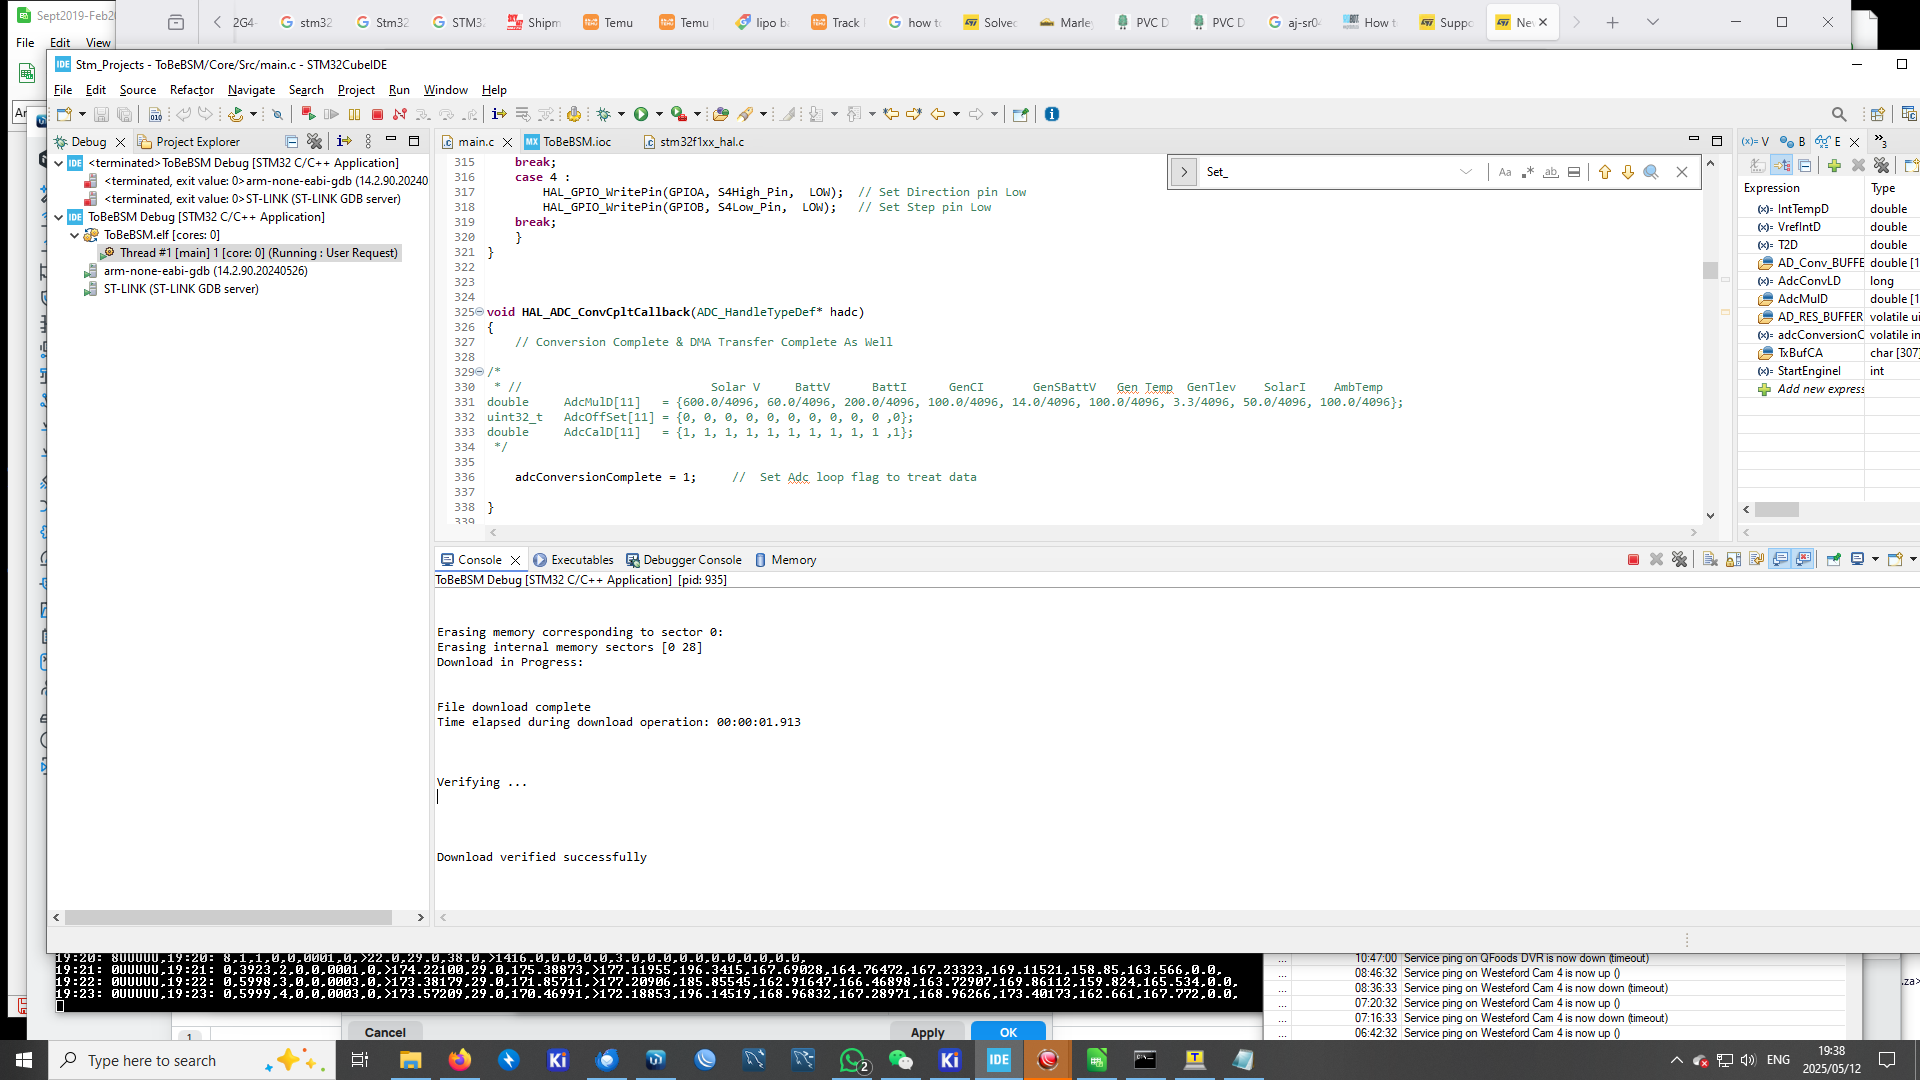Open the Run menu
Screen dimensions: 1920x1080
point(399,90)
